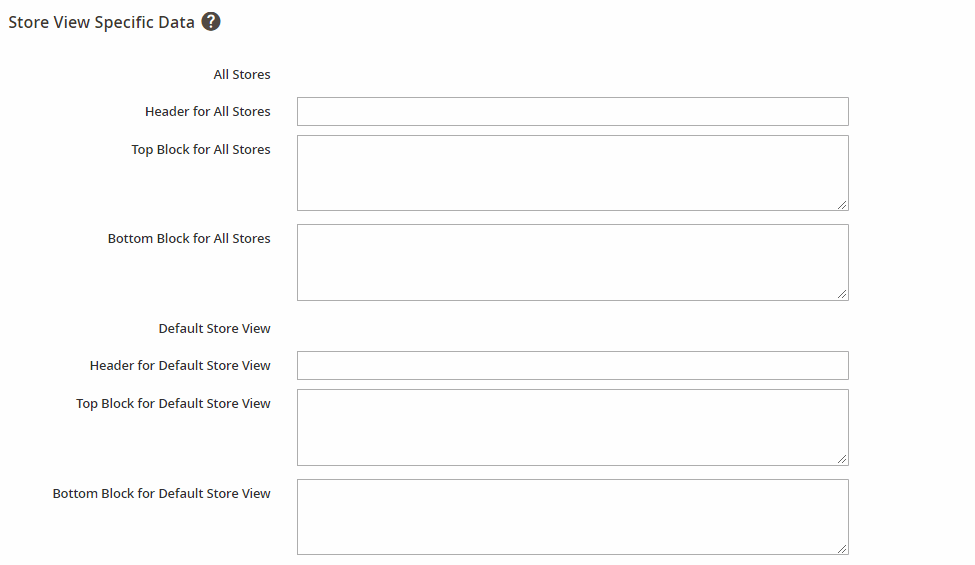Click the Store View Specific Data heading
Viewport: 975px width, 565px height.
(x=101, y=22)
